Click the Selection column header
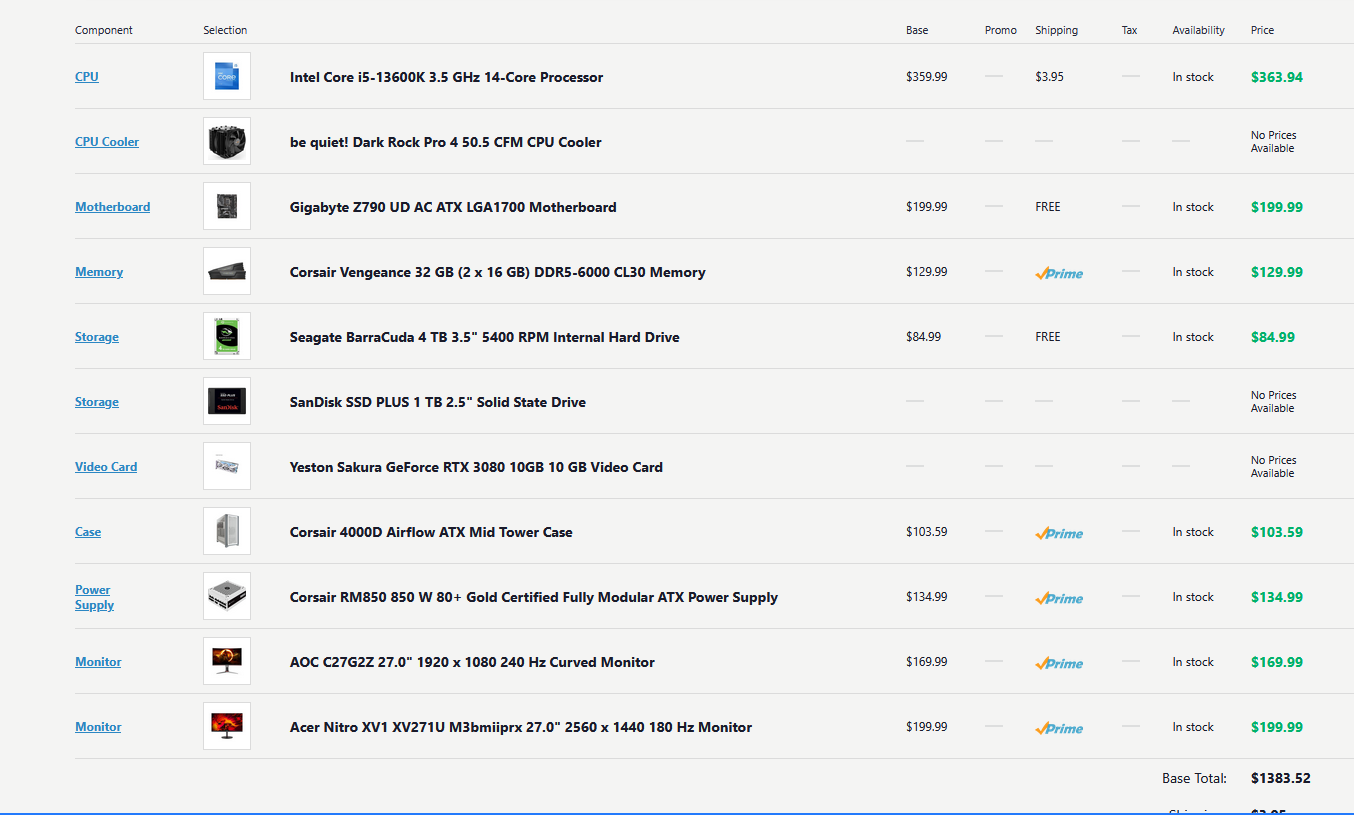 (225, 30)
